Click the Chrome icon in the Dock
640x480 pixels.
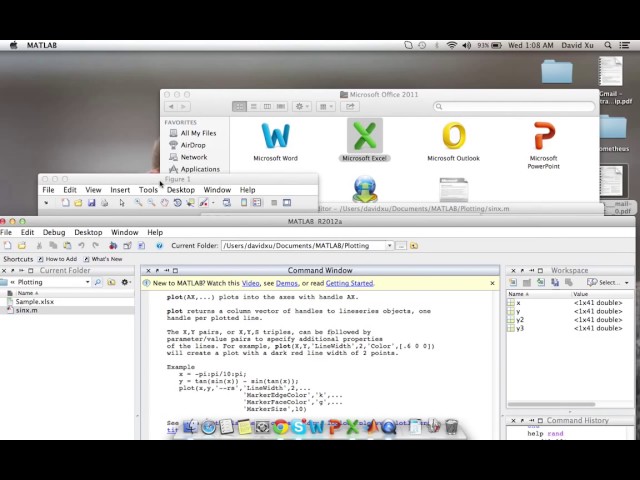pyautogui.click(x=281, y=428)
